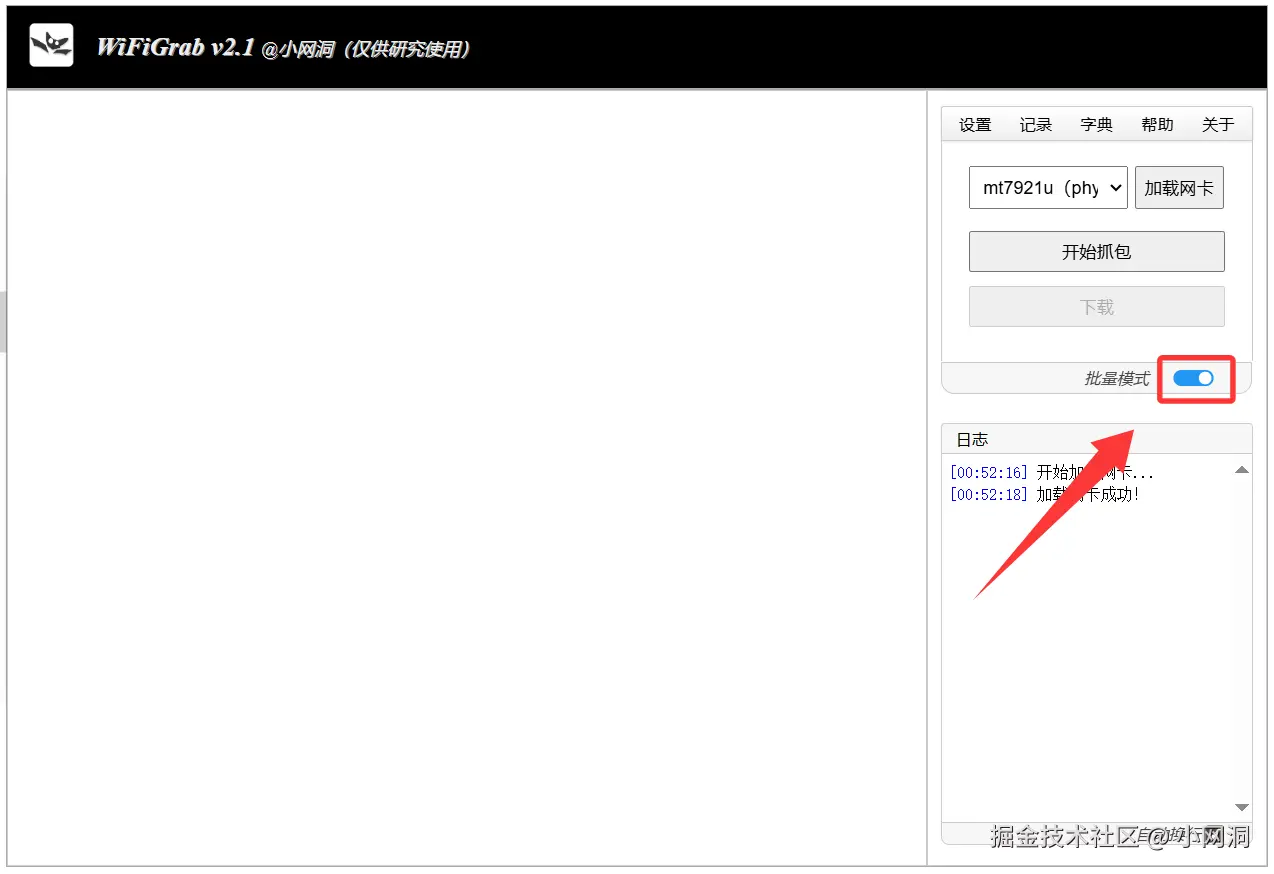Screen dimensions: 1274x874
Task: Click the WiFiGrab v2.1 title text
Action: click(176, 47)
